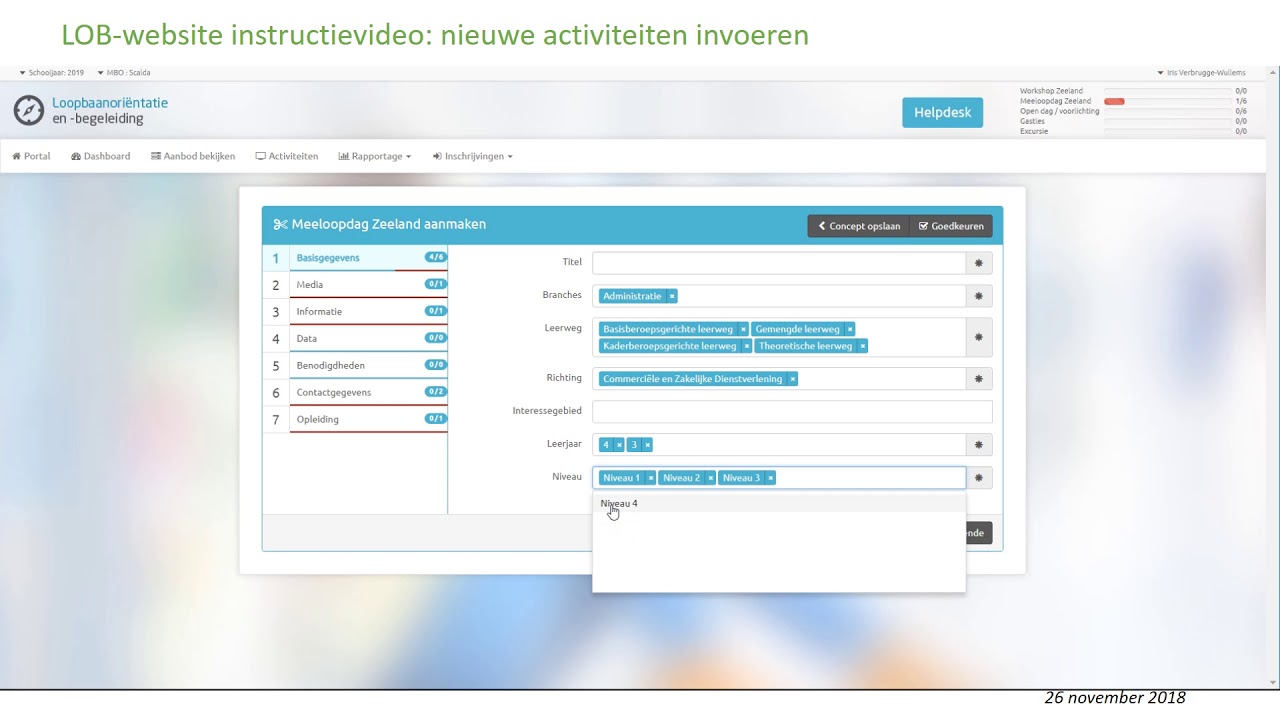Remove the Commerciële en Zakelijke Dienstverlening tag
The image size is (1280, 720).
click(x=792, y=379)
